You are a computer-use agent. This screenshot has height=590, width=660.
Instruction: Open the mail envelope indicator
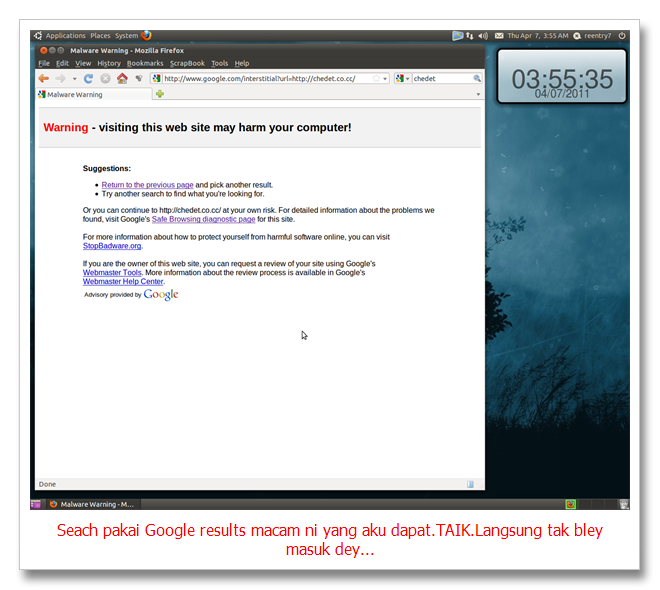coord(499,36)
